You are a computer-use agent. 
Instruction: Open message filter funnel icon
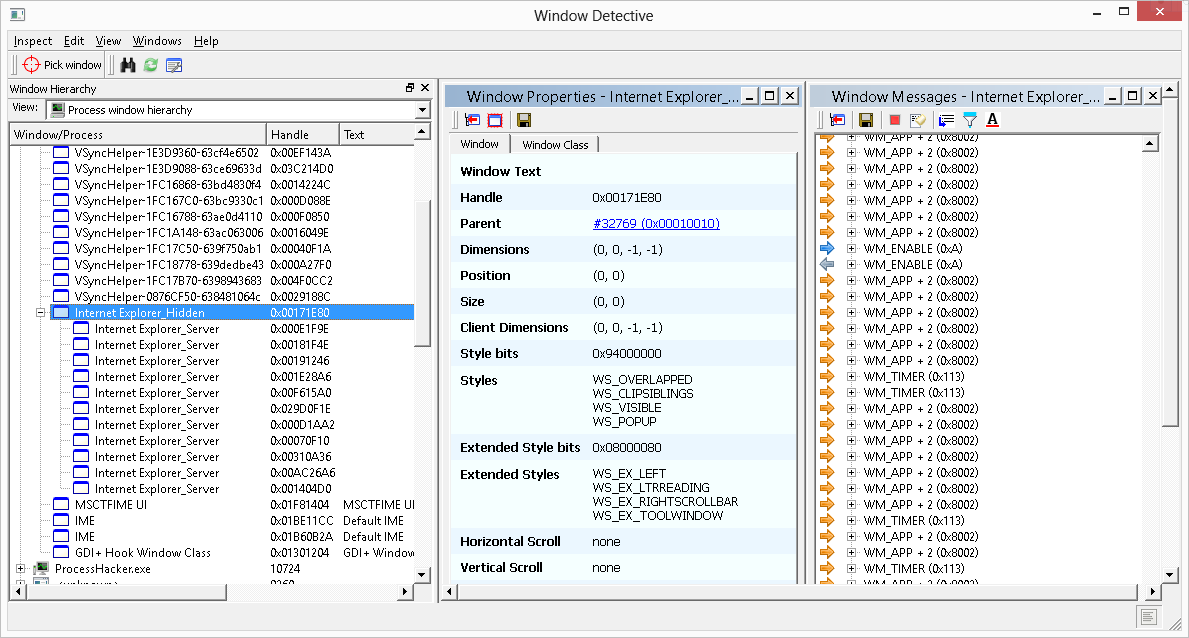click(x=969, y=120)
